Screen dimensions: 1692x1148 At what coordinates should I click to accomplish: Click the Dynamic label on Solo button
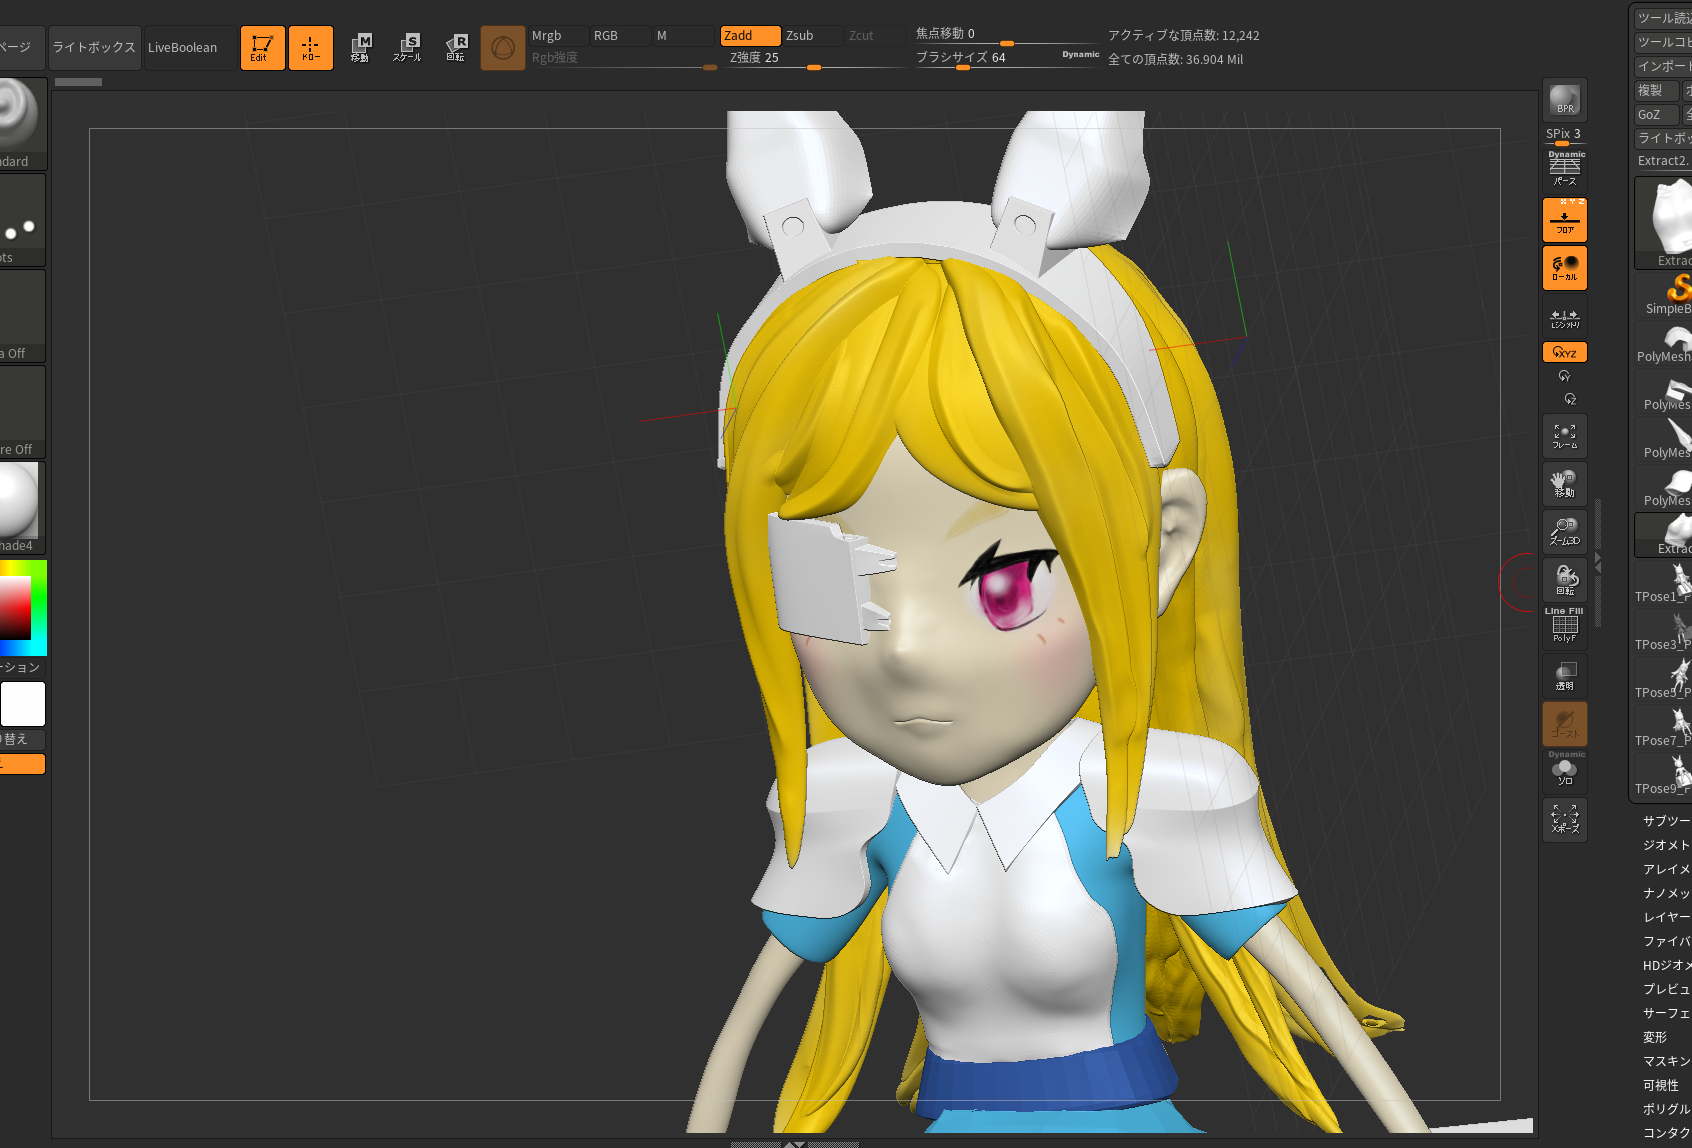1566,755
